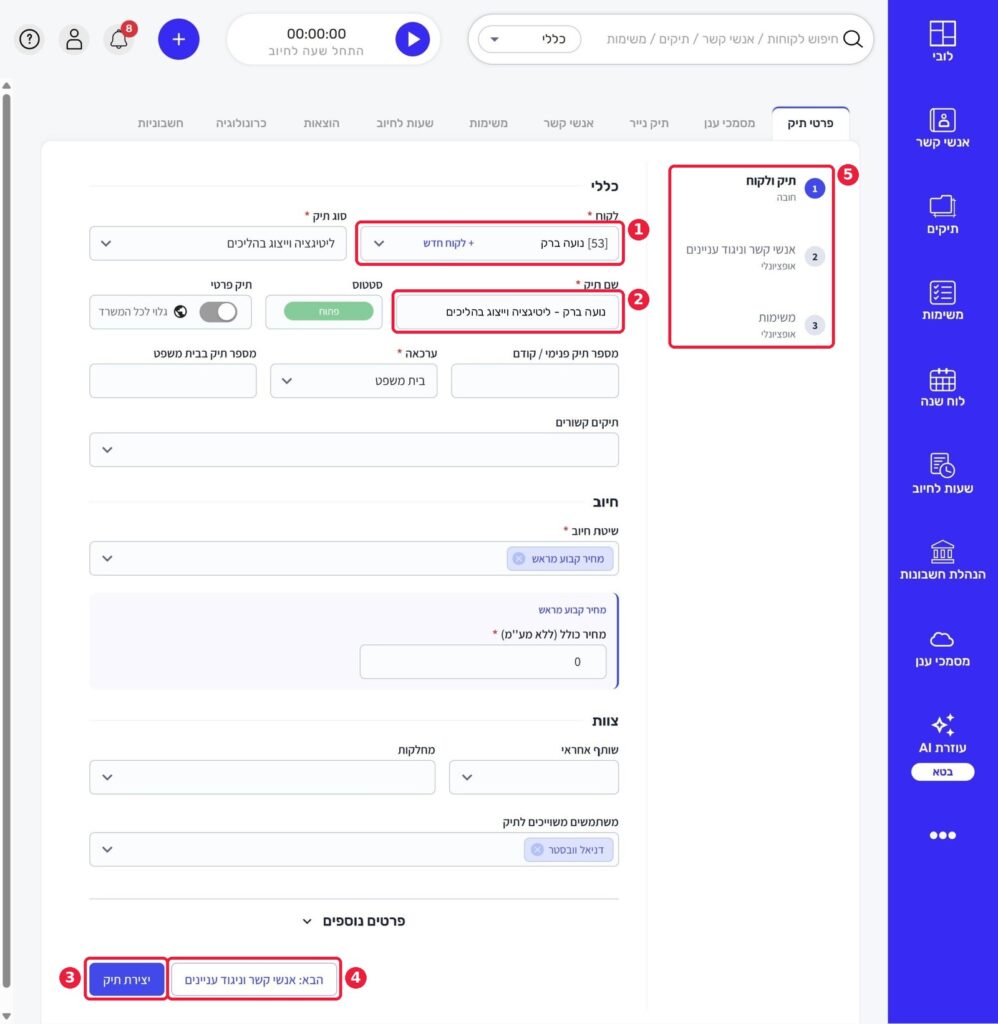This screenshot has width=998, height=1024.
Task: Open the שותף אחראי dropdown
Action: tap(534, 777)
